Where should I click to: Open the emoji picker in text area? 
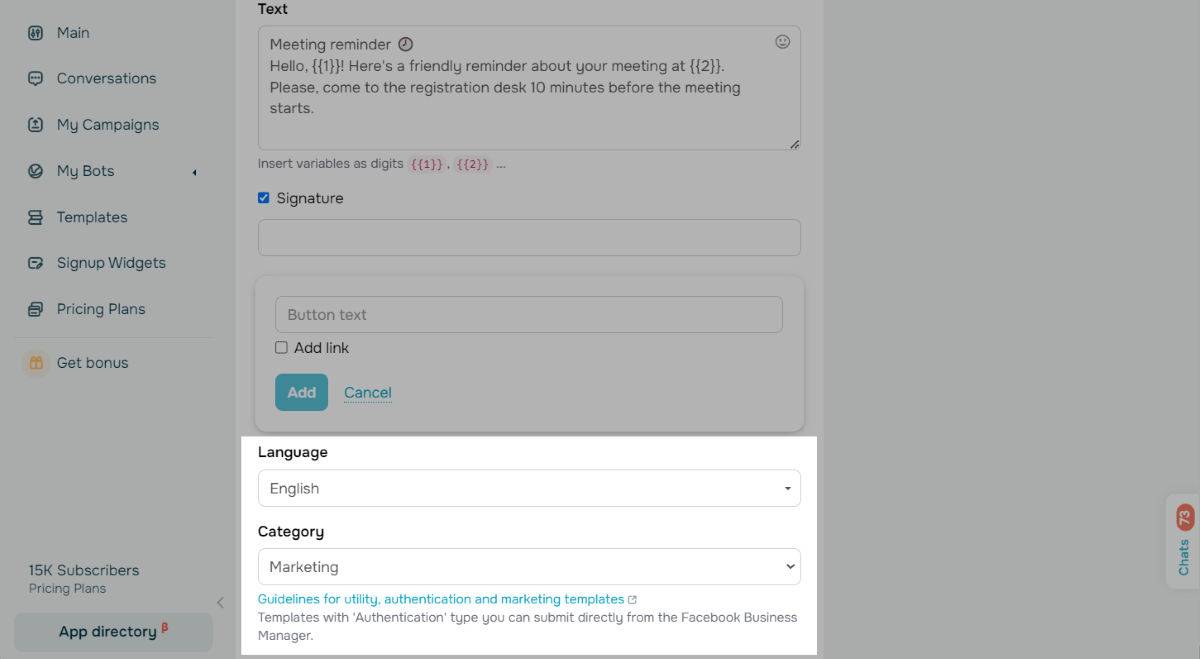(783, 42)
